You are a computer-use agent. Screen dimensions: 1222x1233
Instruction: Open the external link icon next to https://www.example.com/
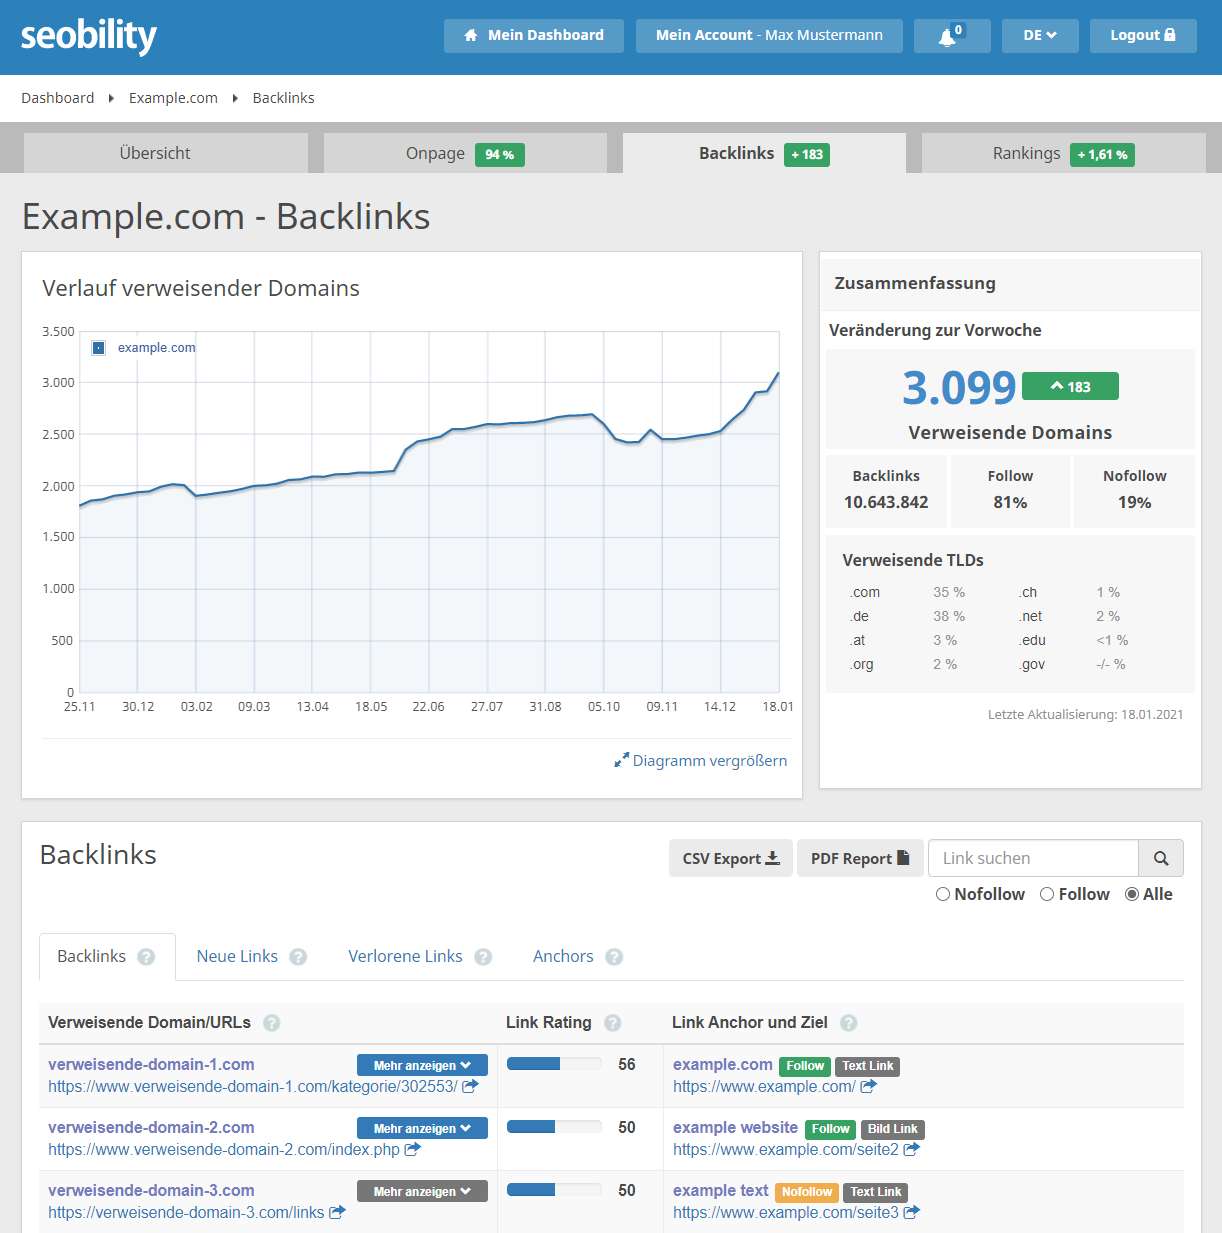click(x=867, y=1087)
